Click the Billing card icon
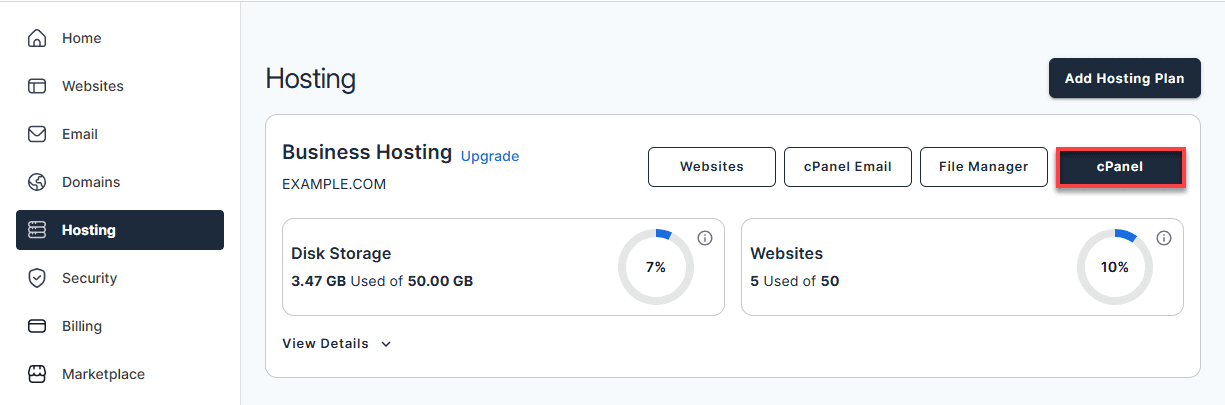The width and height of the screenshot is (1225, 405). pos(37,326)
